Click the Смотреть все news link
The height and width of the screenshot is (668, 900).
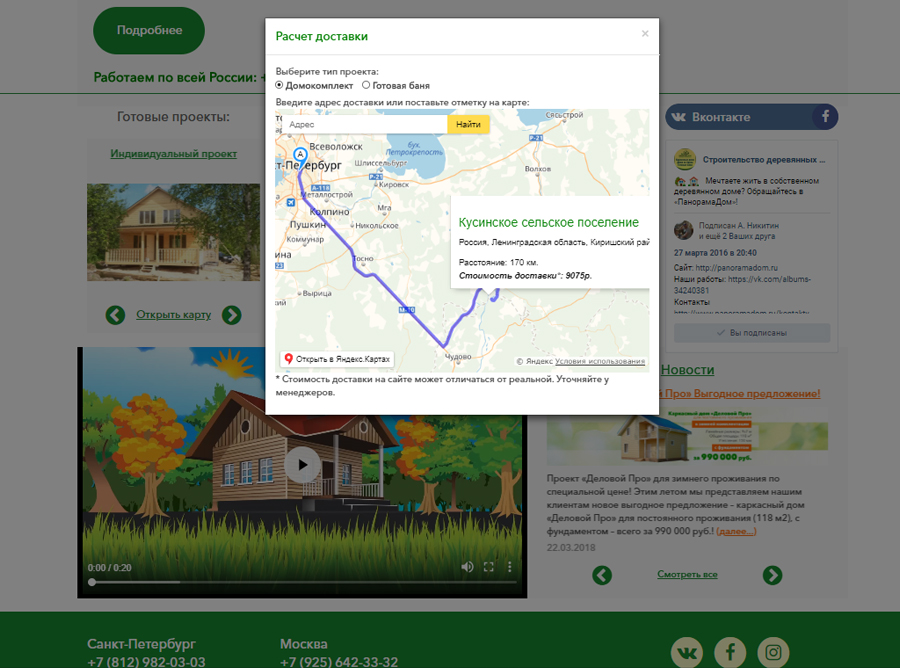pyautogui.click(x=687, y=574)
